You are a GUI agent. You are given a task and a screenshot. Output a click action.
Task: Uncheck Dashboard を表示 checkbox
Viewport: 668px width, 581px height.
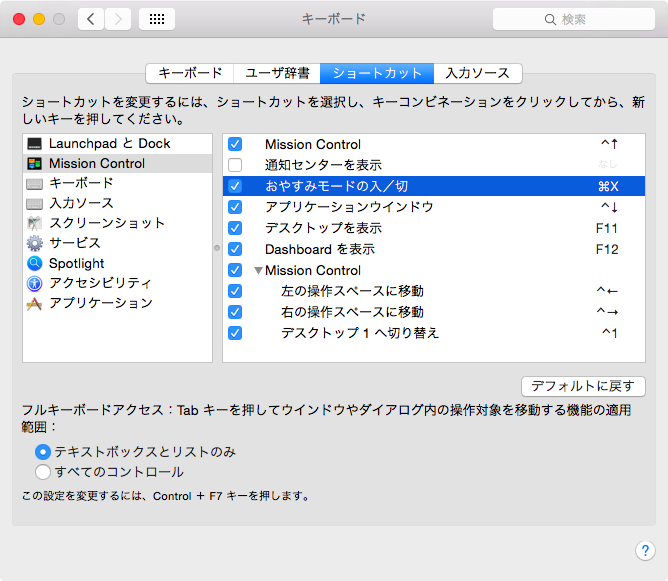coord(235,249)
